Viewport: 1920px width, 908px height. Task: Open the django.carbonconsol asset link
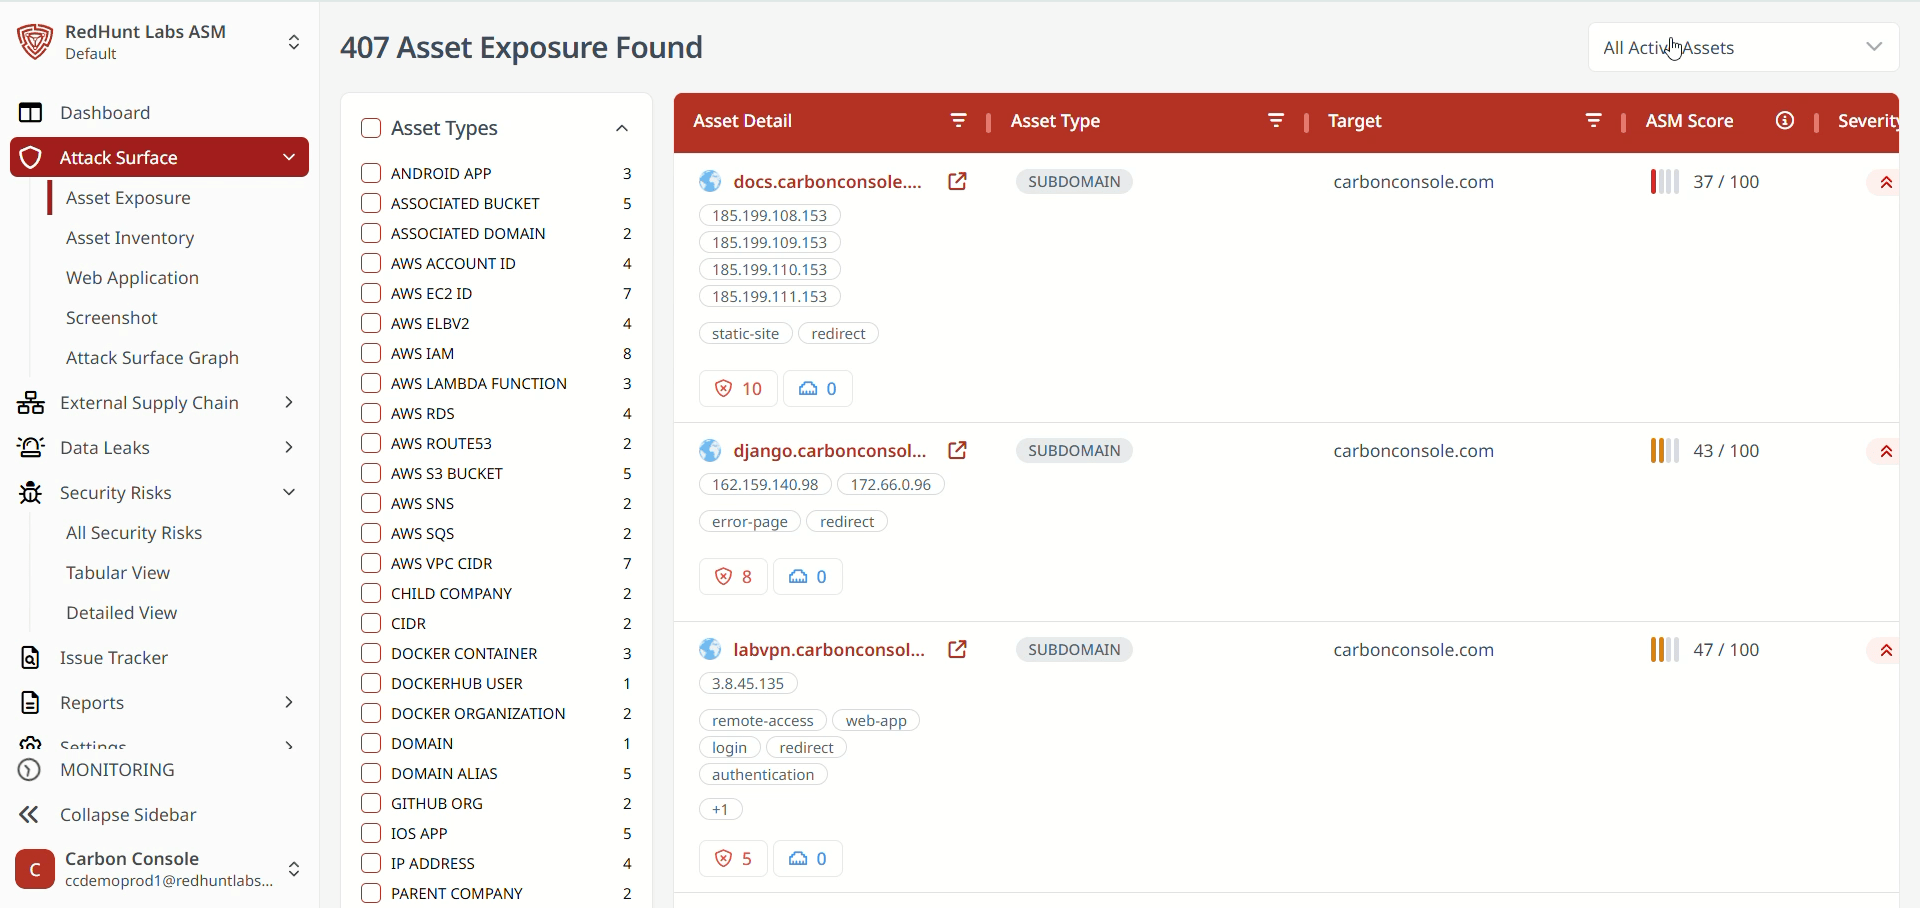click(830, 450)
